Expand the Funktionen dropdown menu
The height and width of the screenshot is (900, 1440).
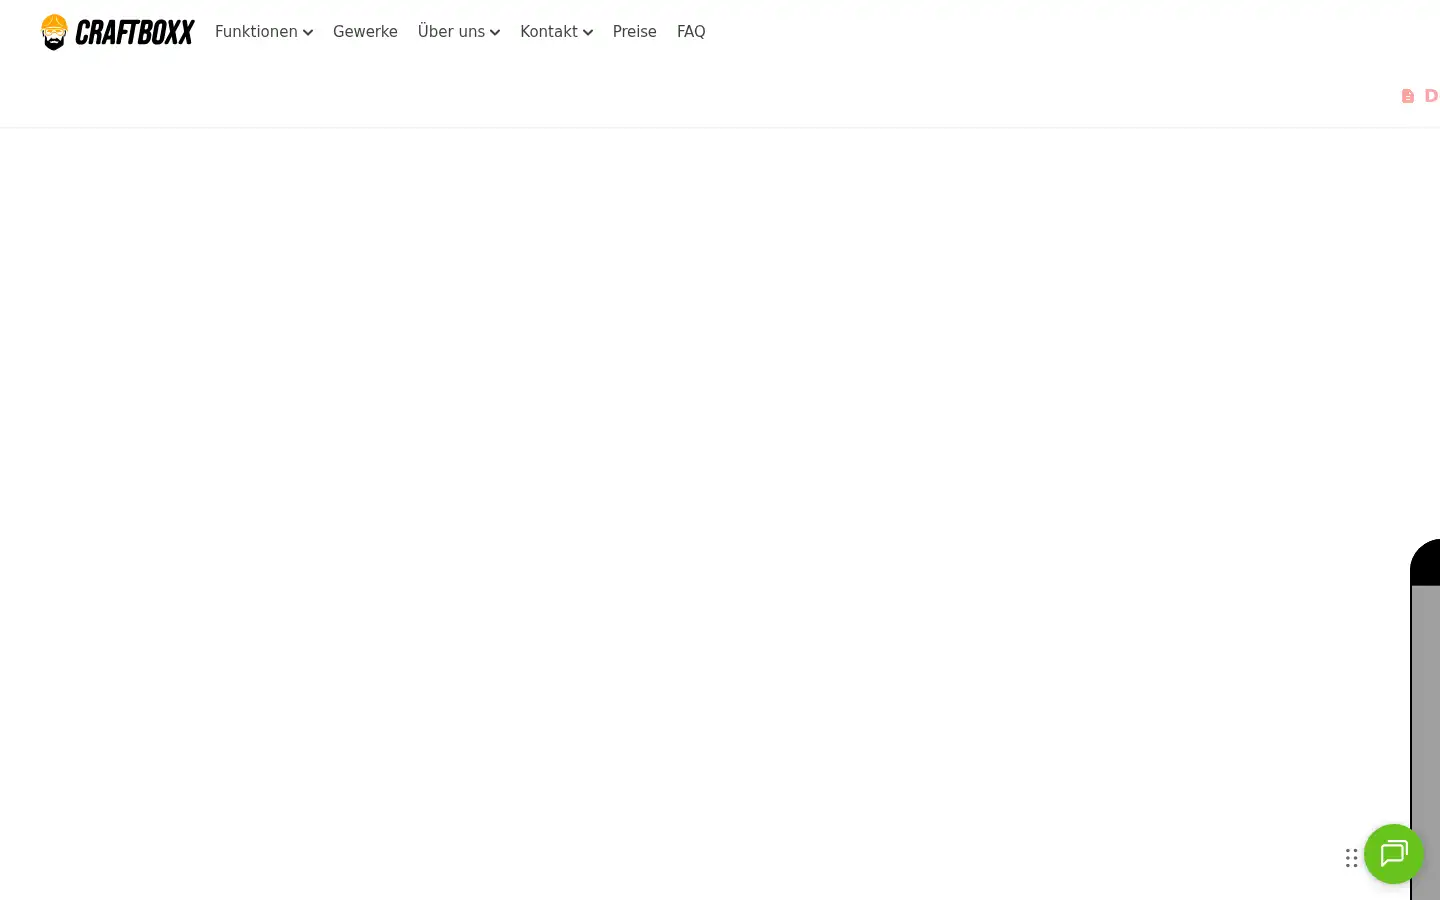264,32
